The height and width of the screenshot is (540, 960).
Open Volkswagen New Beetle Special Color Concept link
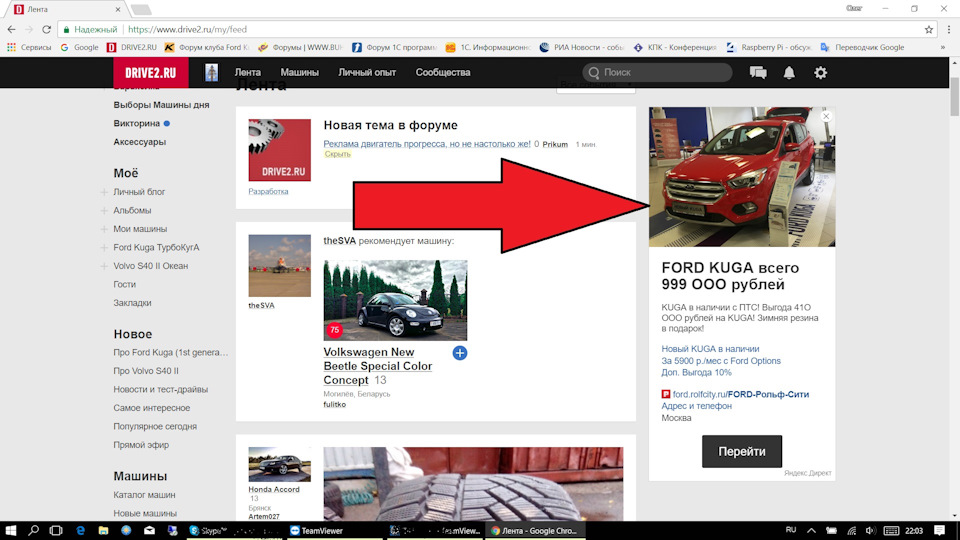(377, 366)
